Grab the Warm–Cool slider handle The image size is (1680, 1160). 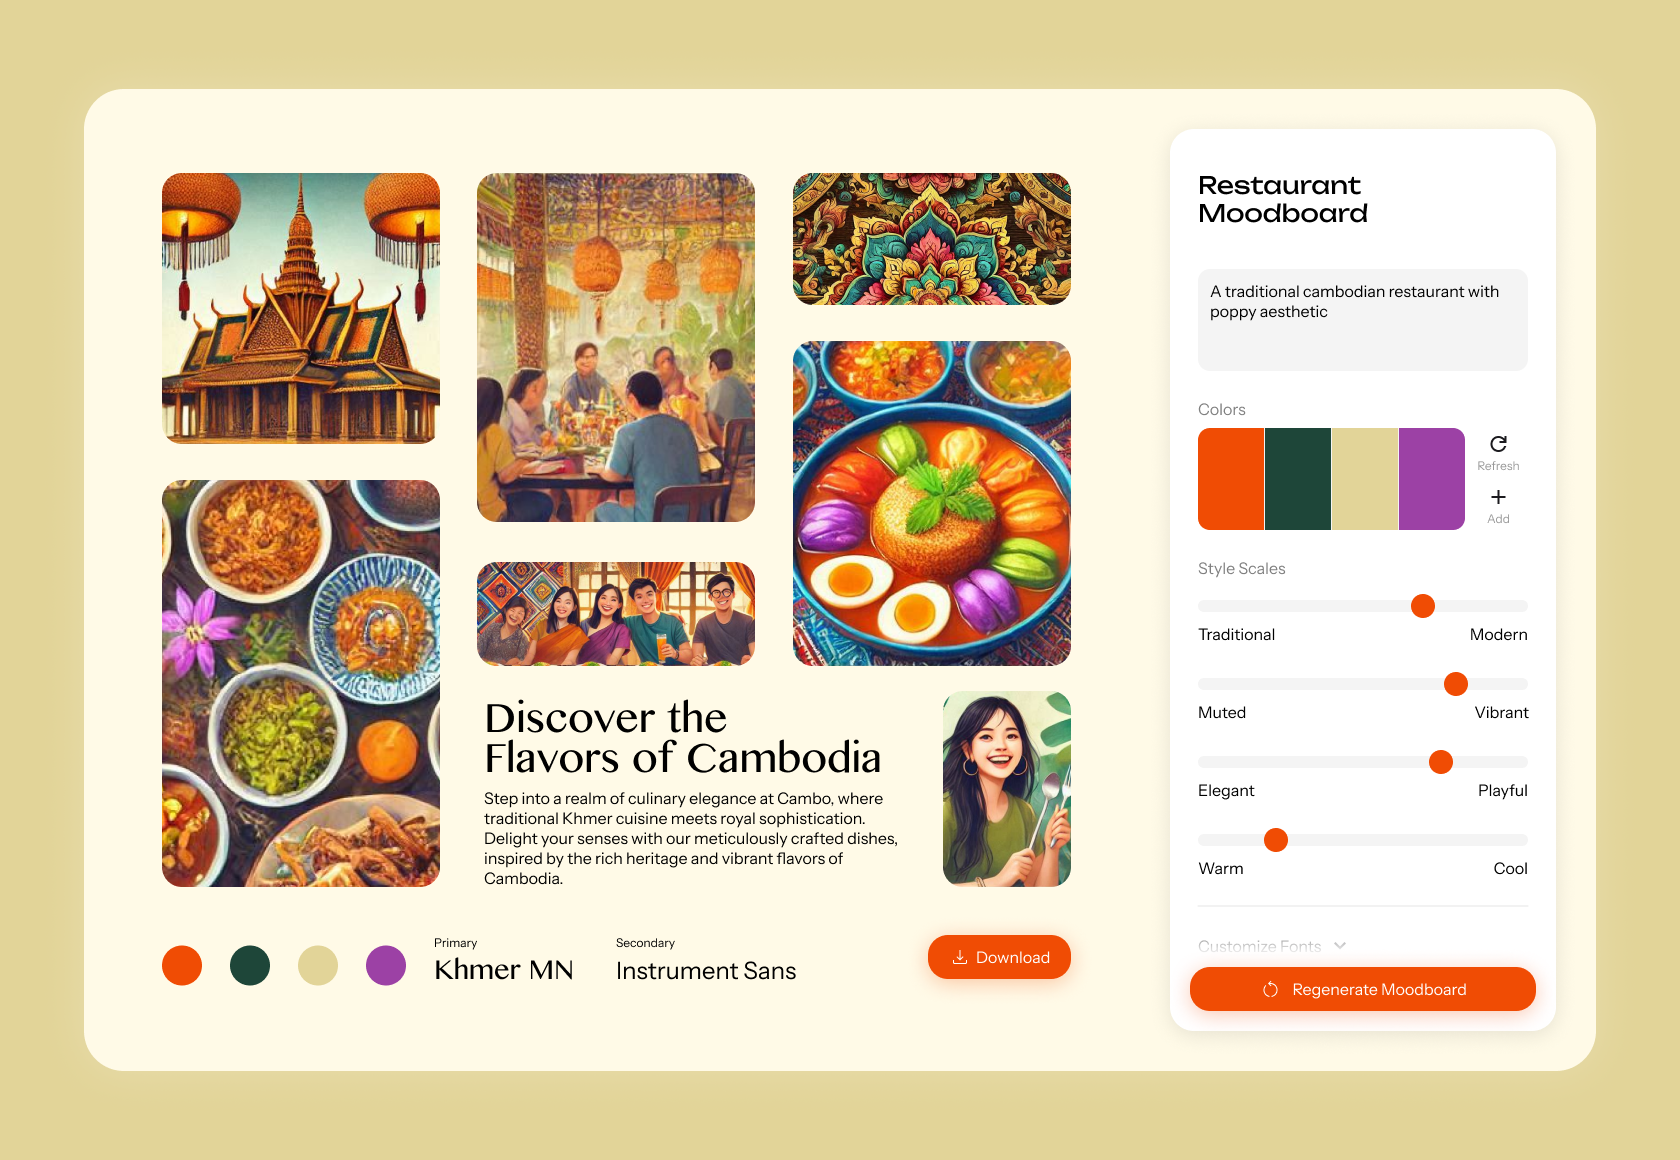click(1276, 840)
